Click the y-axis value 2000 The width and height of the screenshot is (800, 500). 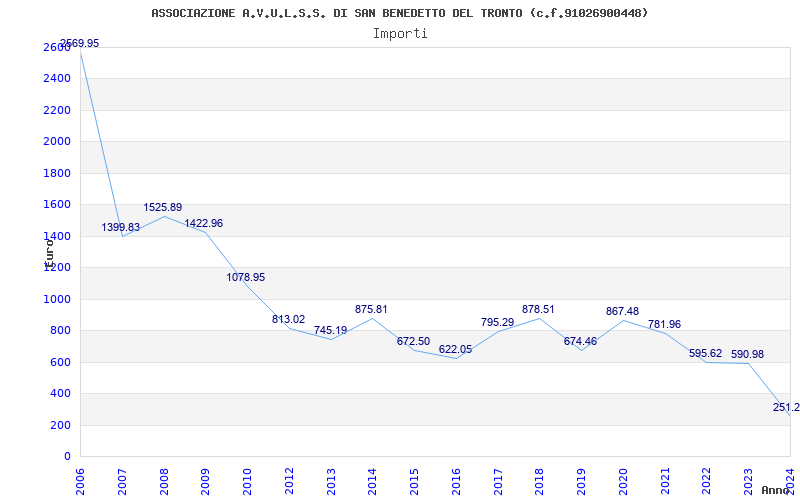57,141
